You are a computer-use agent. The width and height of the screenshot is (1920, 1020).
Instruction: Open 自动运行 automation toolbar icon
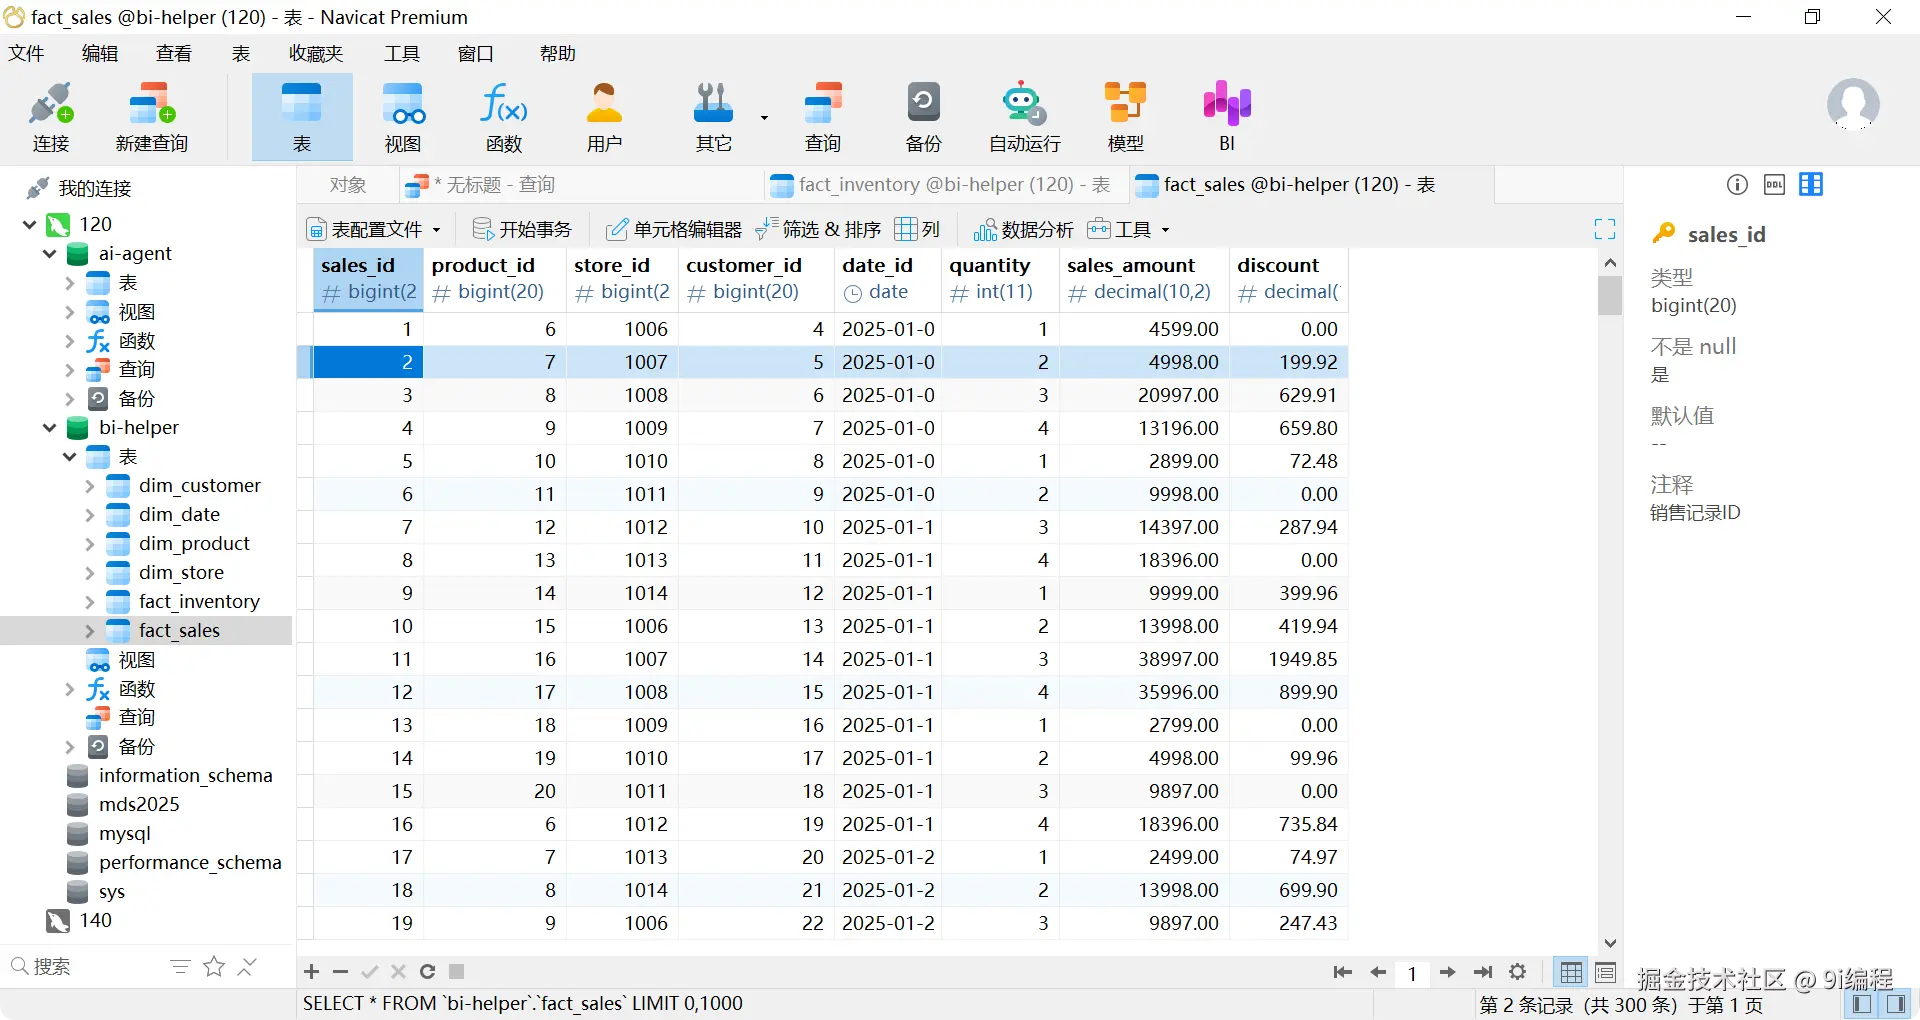tap(1024, 117)
